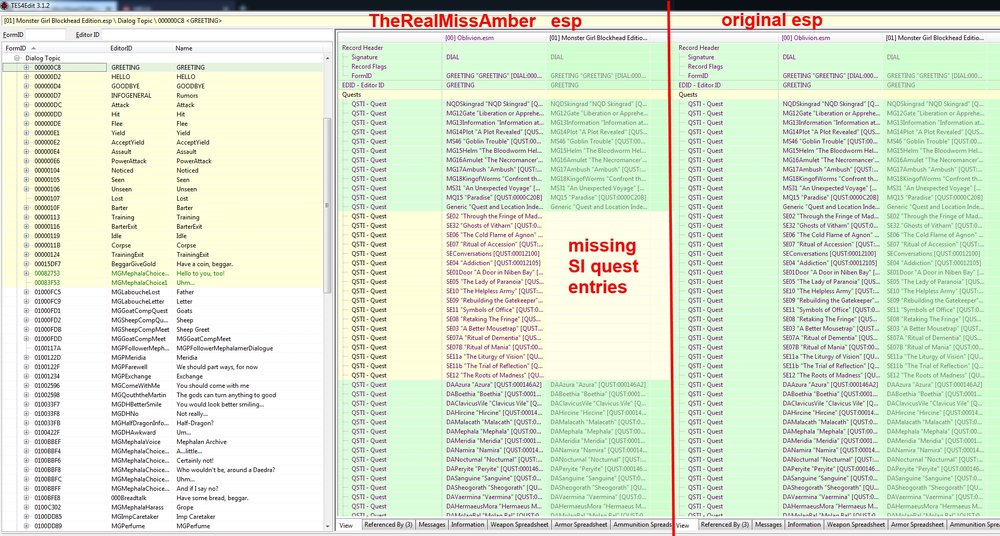Select 'Have some bread, beggar.' row
The height and width of the screenshot is (536, 1000).
click(163, 498)
